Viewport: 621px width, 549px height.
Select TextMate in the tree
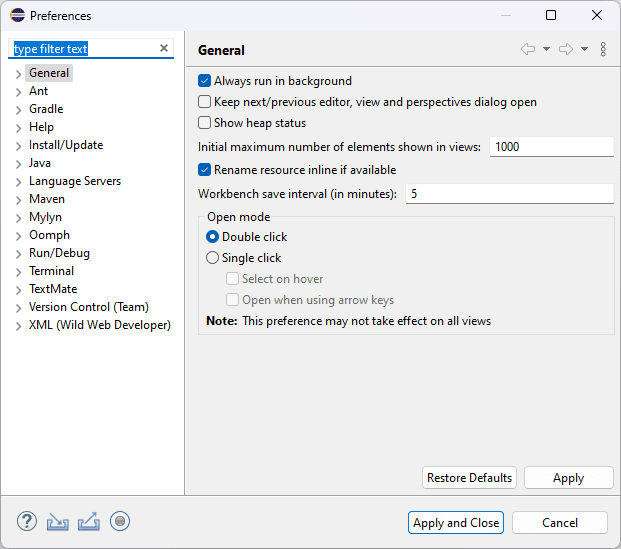(x=53, y=289)
